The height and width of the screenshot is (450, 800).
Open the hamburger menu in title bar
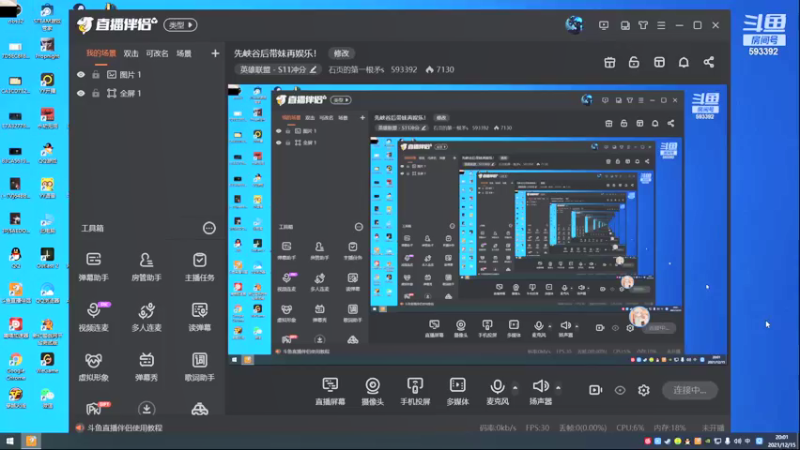point(661,25)
